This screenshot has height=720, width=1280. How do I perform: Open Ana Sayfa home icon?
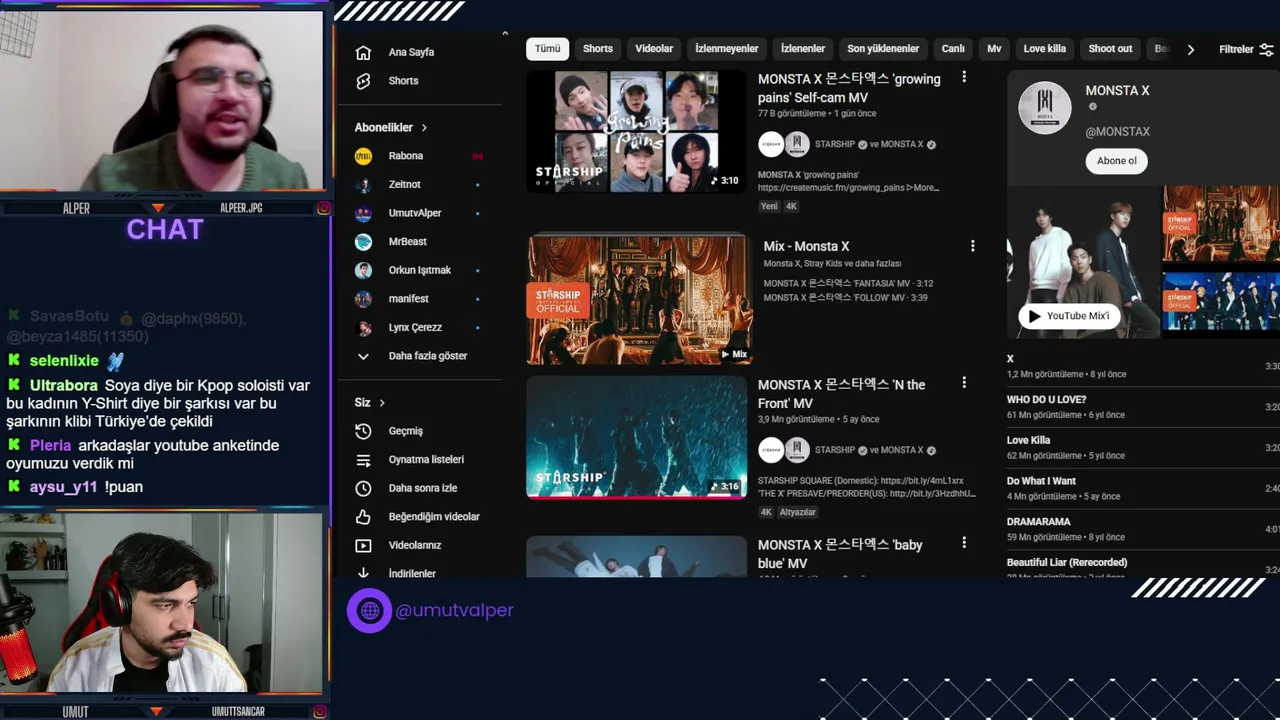(363, 52)
